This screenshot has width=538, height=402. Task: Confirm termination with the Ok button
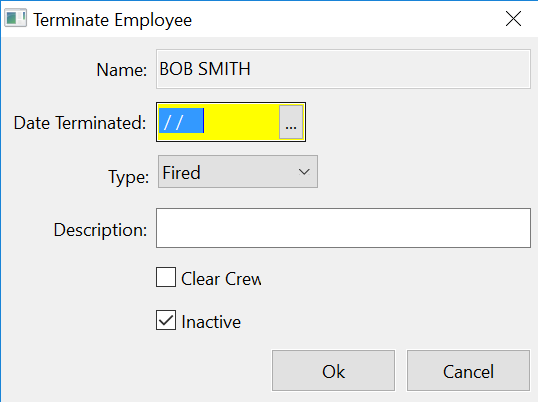(x=334, y=370)
